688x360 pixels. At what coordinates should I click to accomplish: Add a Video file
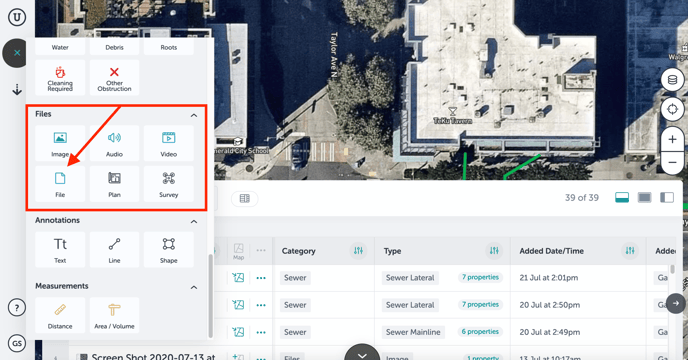(x=168, y=144)
